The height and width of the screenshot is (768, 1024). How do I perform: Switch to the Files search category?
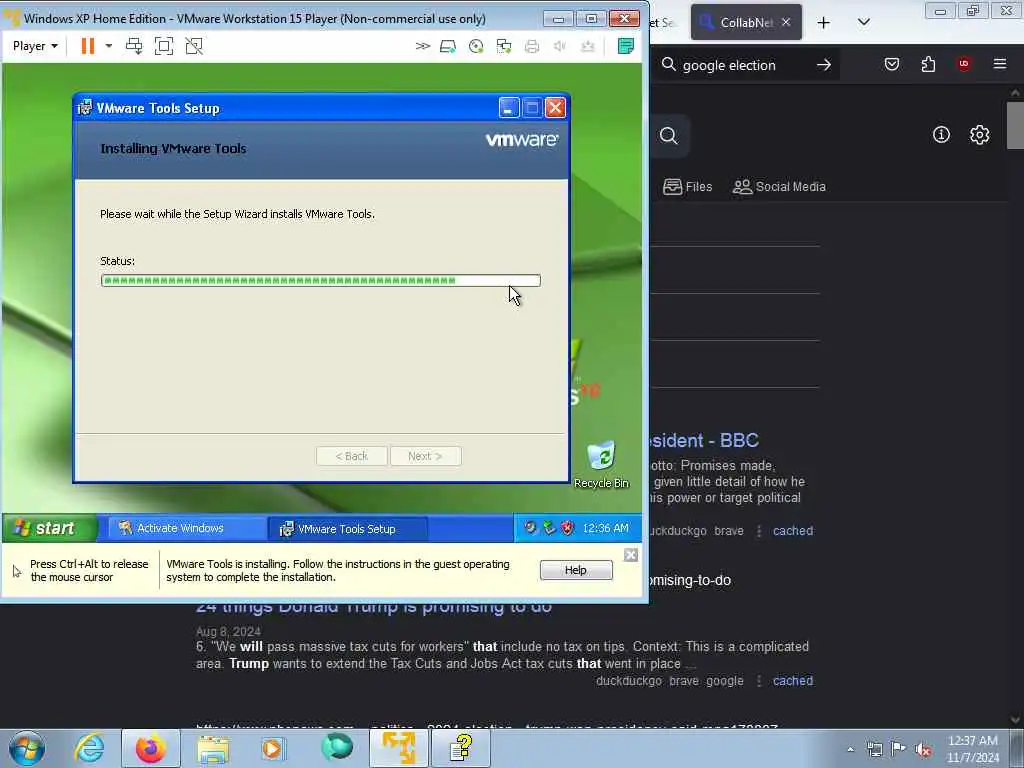tap(688, 187)
